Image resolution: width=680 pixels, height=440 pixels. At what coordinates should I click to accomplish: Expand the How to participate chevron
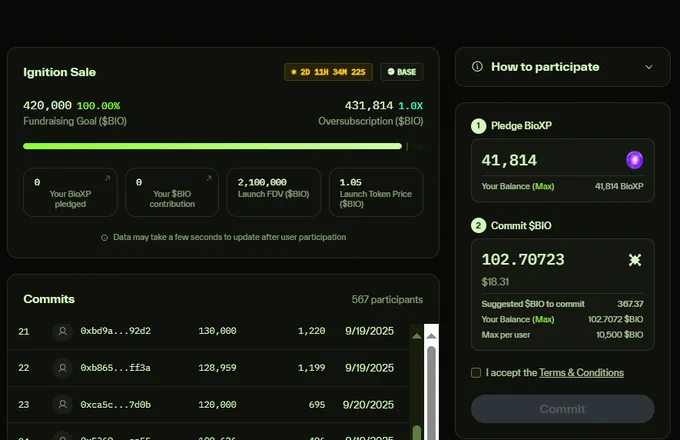click(x=649, y=67)
